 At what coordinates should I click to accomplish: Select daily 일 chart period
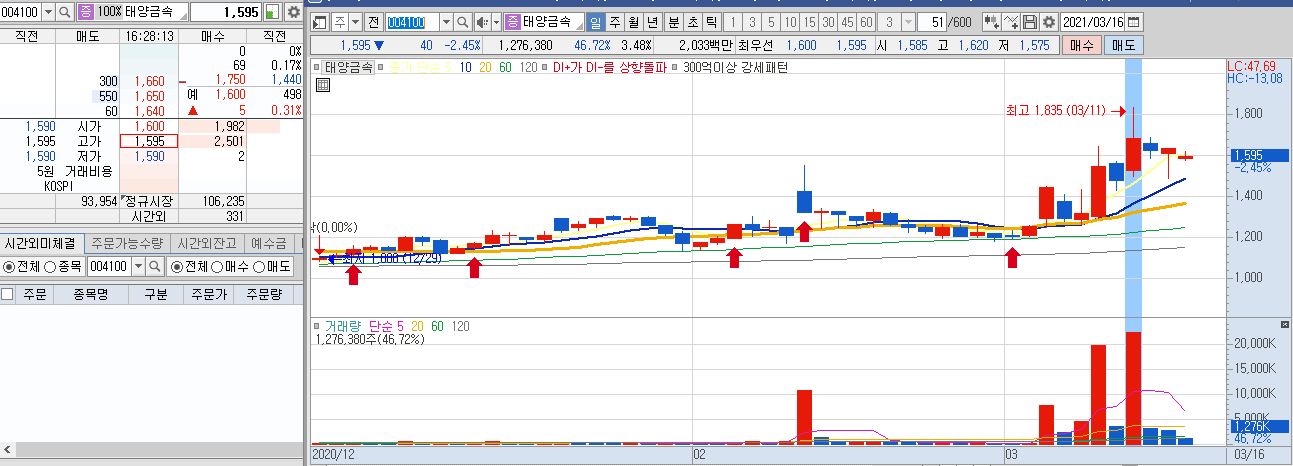[595, 21]
